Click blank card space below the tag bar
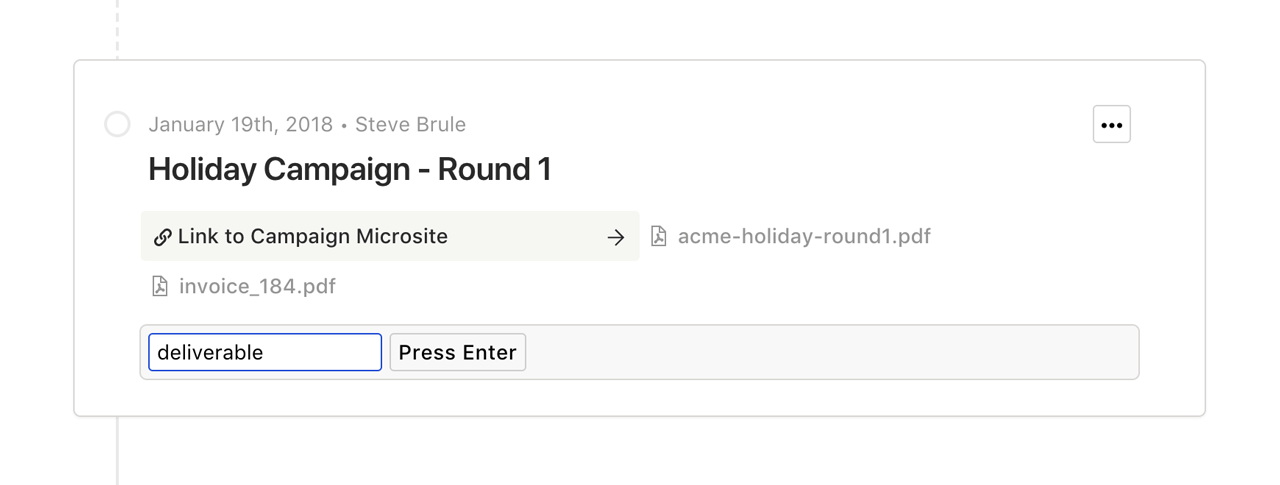The image size is (1280, 485). [x=640, y=397]
